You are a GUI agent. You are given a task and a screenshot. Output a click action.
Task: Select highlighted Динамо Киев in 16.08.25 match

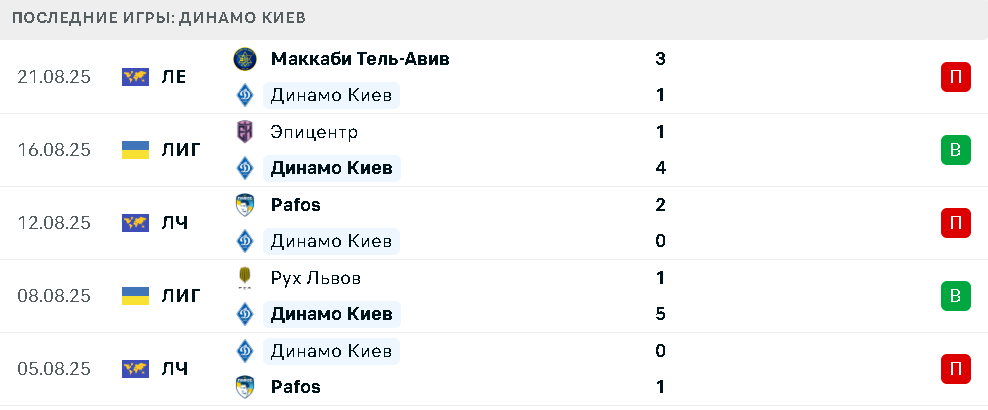tap(331, 168)
